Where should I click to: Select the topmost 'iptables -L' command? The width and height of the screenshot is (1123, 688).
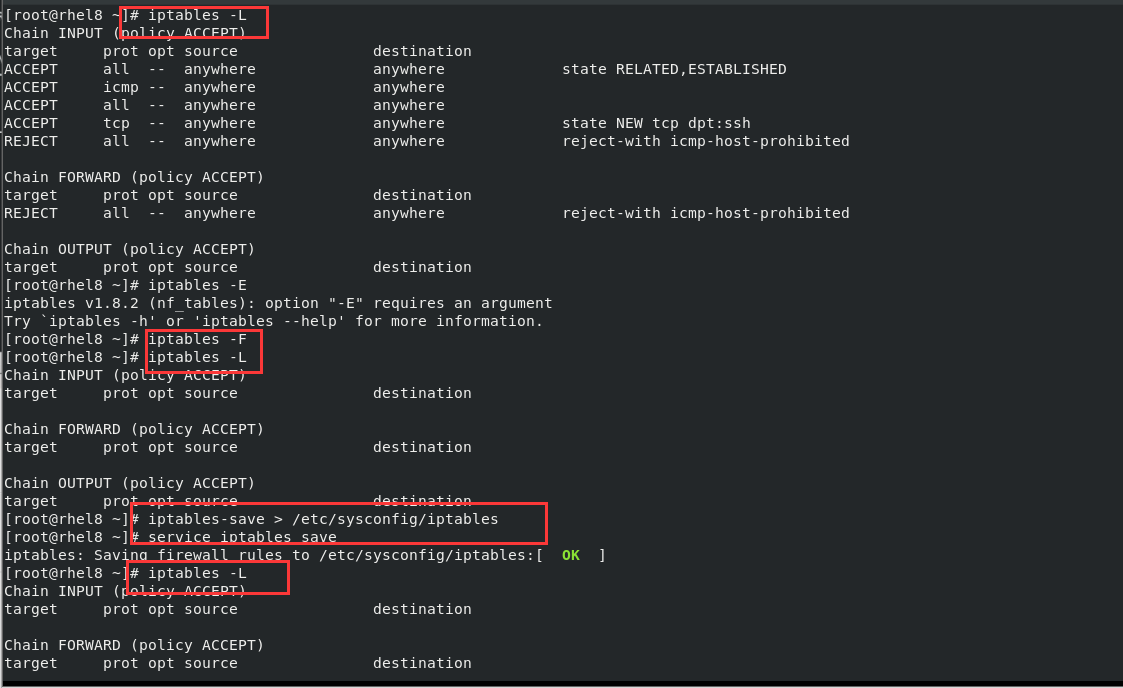[197, 15]
